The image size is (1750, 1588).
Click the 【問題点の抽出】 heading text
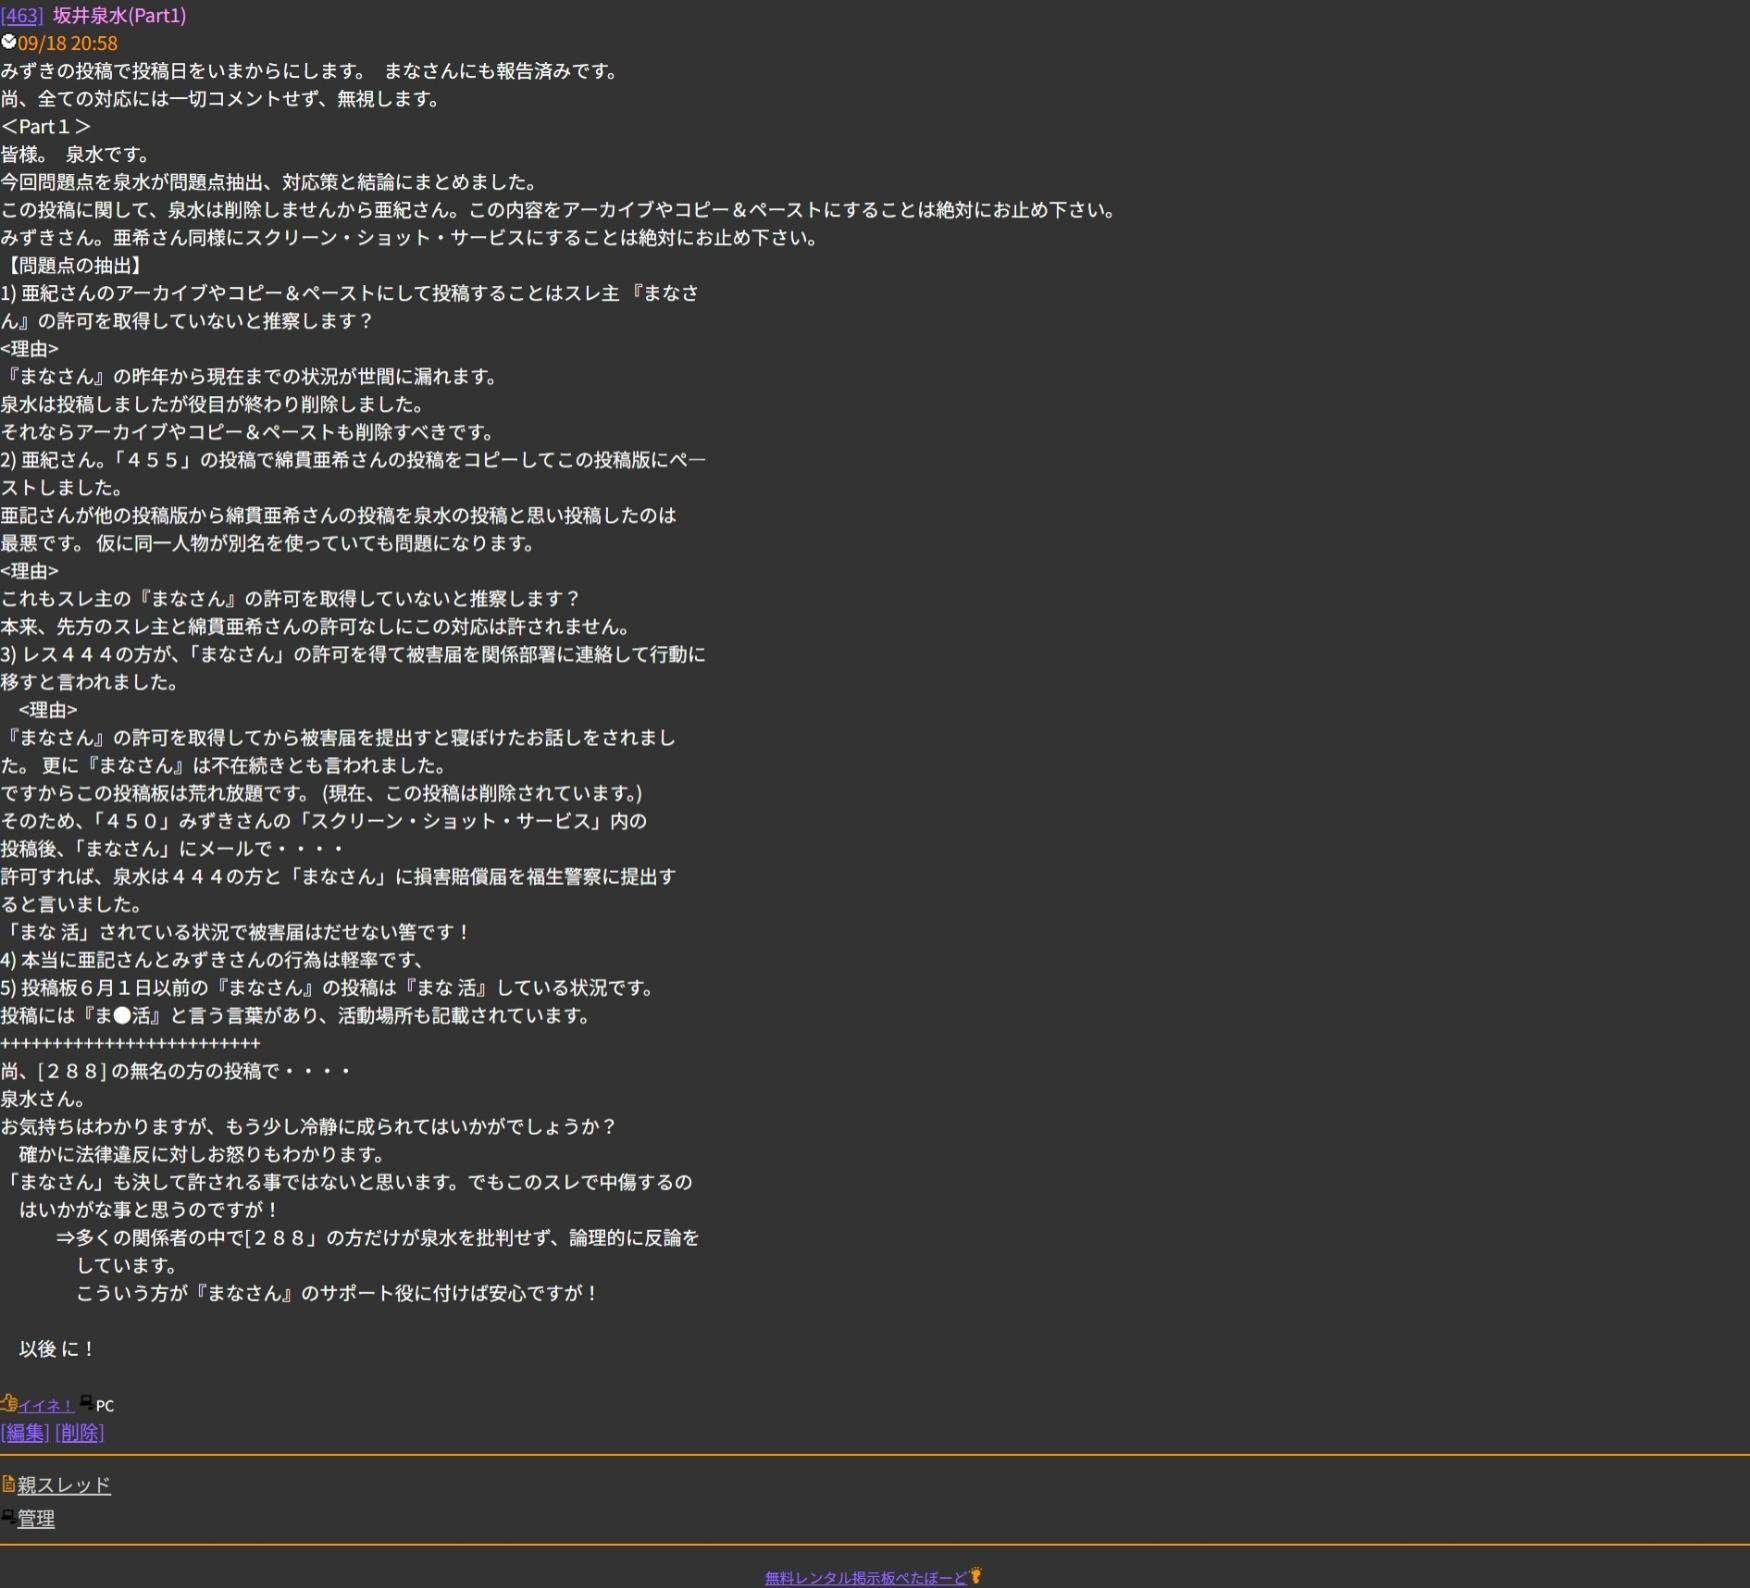[x=75, y=265]
